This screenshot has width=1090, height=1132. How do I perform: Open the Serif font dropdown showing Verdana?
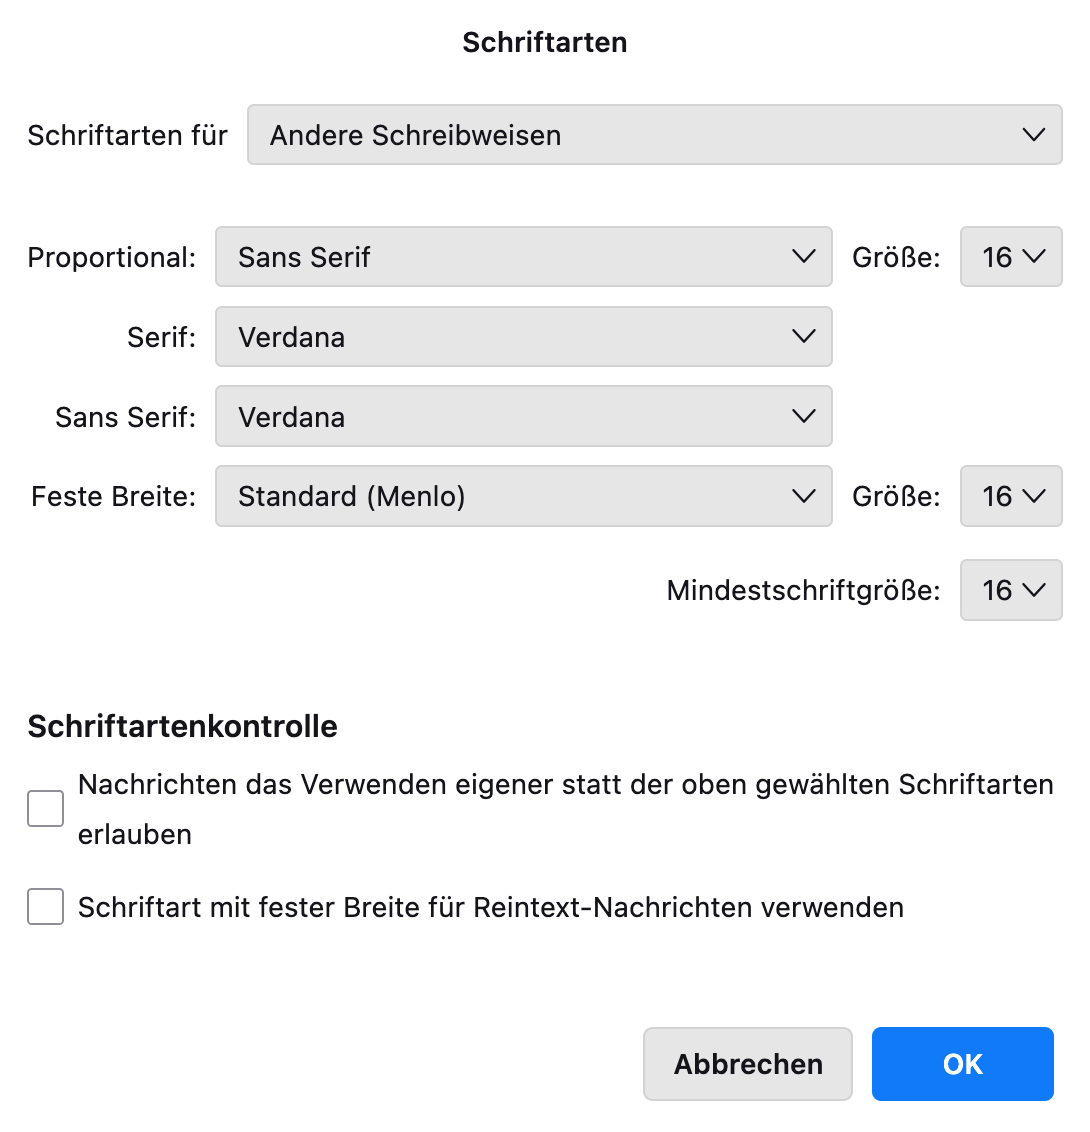[523, 337]
